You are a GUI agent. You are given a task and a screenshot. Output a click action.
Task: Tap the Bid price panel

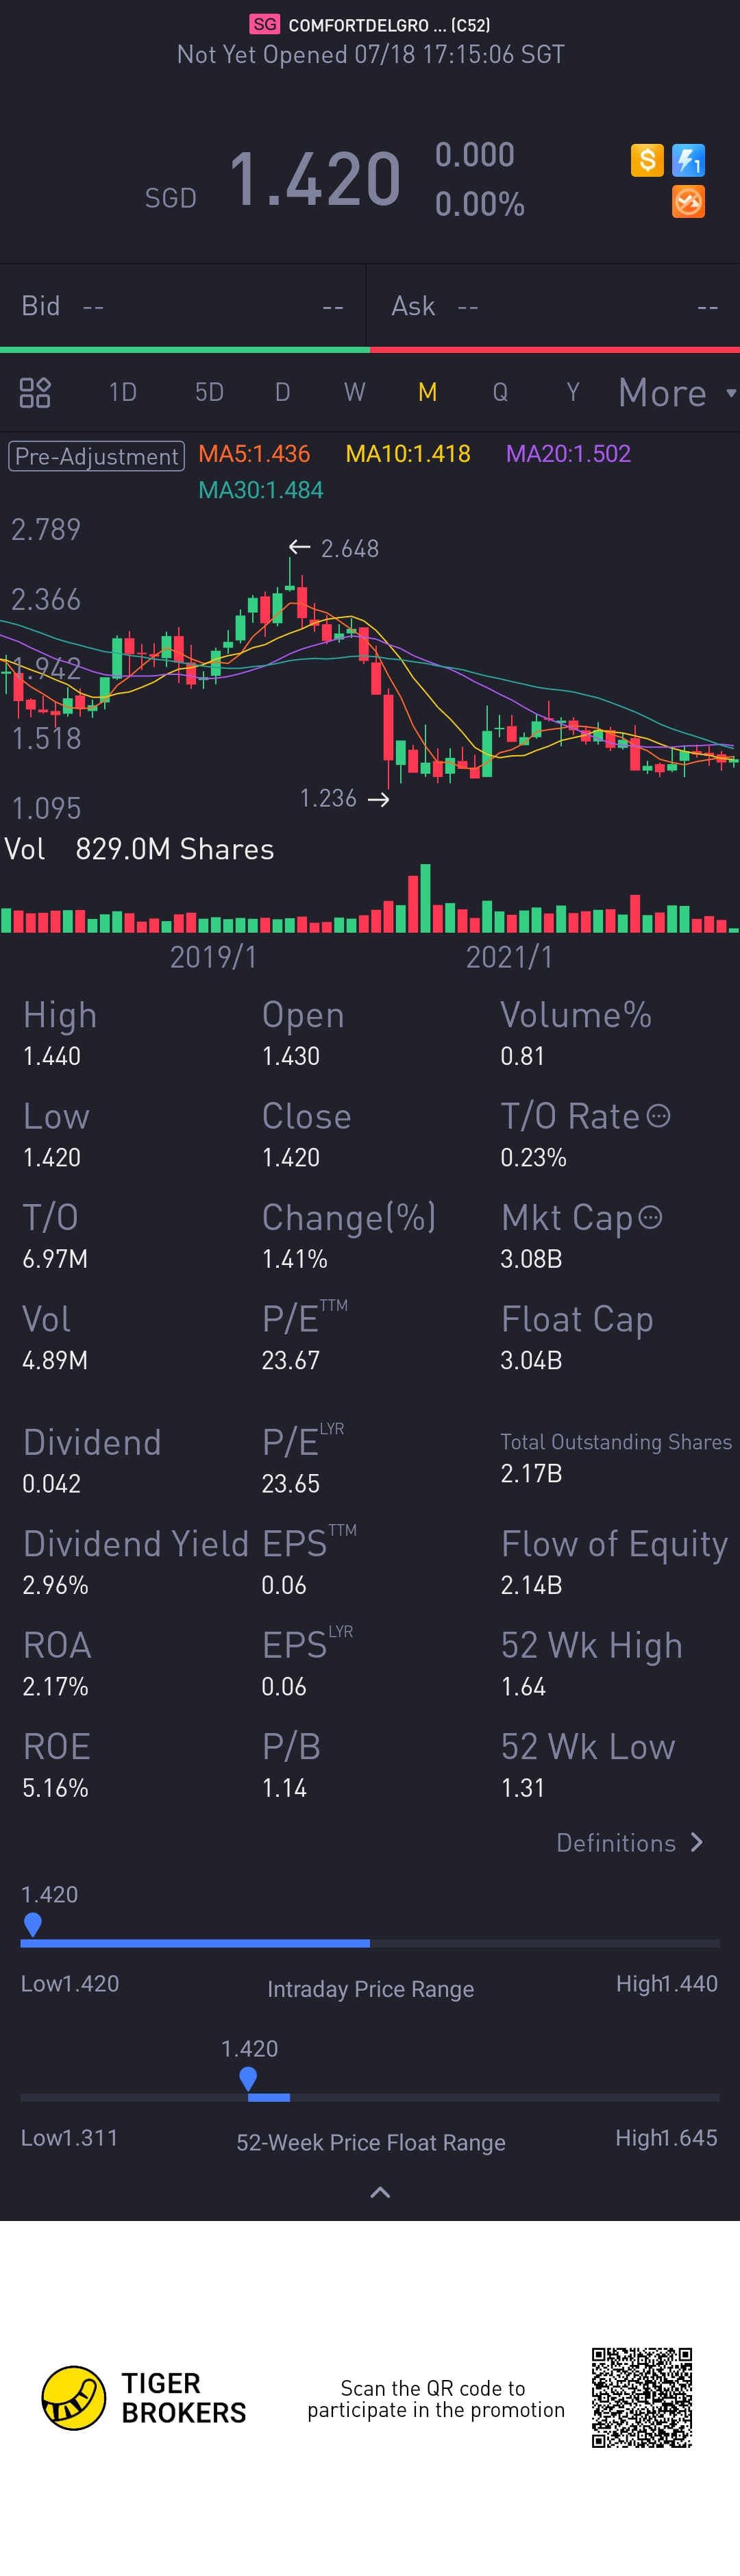(183, 306)
